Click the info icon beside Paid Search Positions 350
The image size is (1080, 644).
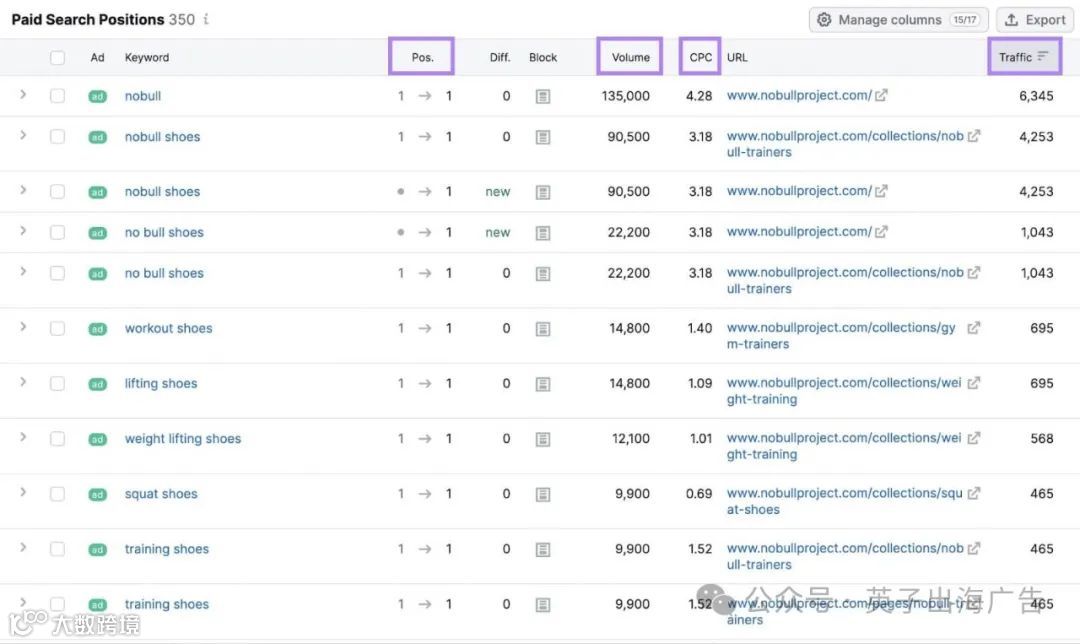coord(206,19)
